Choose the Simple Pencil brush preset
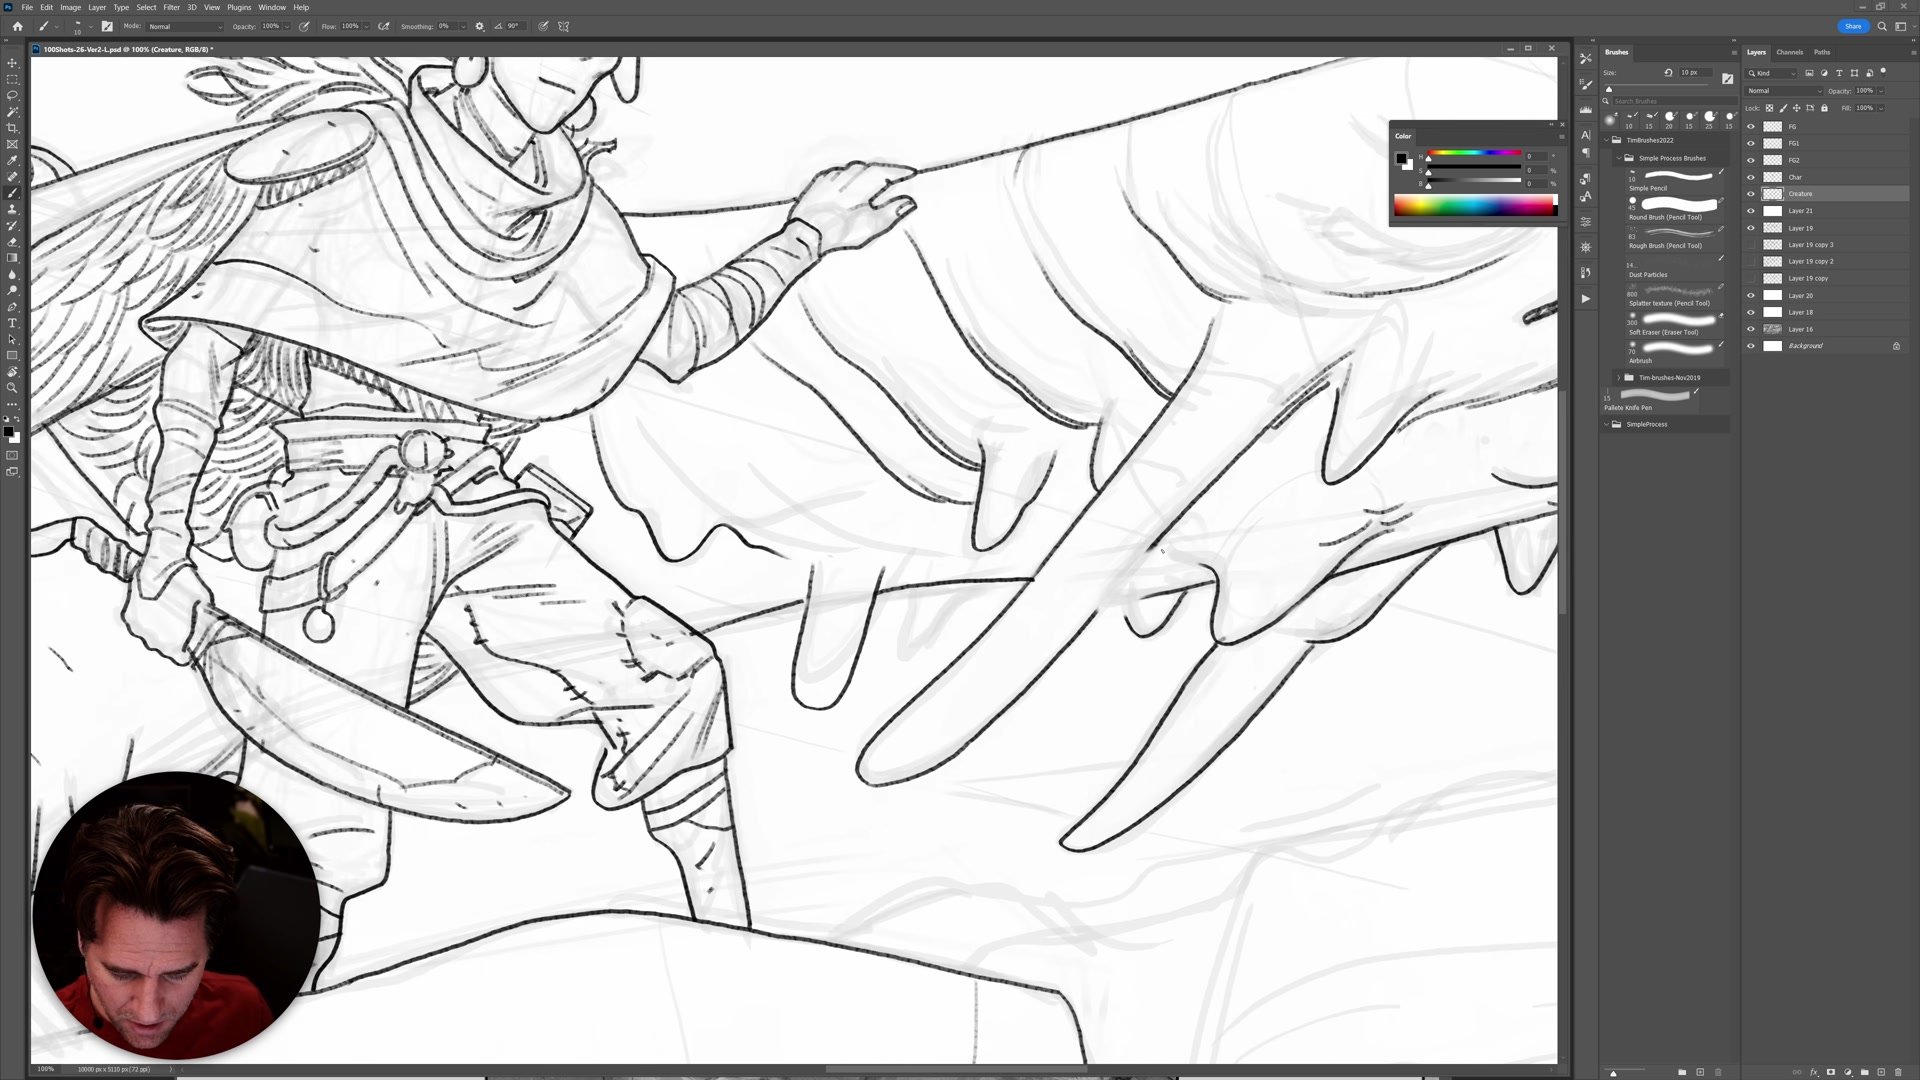Screen dimensions: 1920x1080 click(1676, 177)
